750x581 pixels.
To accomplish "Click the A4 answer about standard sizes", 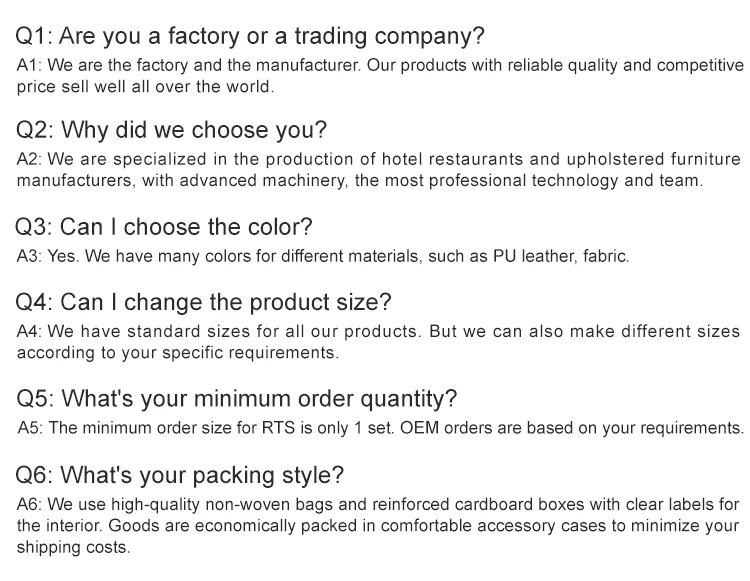I will pyautogui.click(x=380, y=341).
